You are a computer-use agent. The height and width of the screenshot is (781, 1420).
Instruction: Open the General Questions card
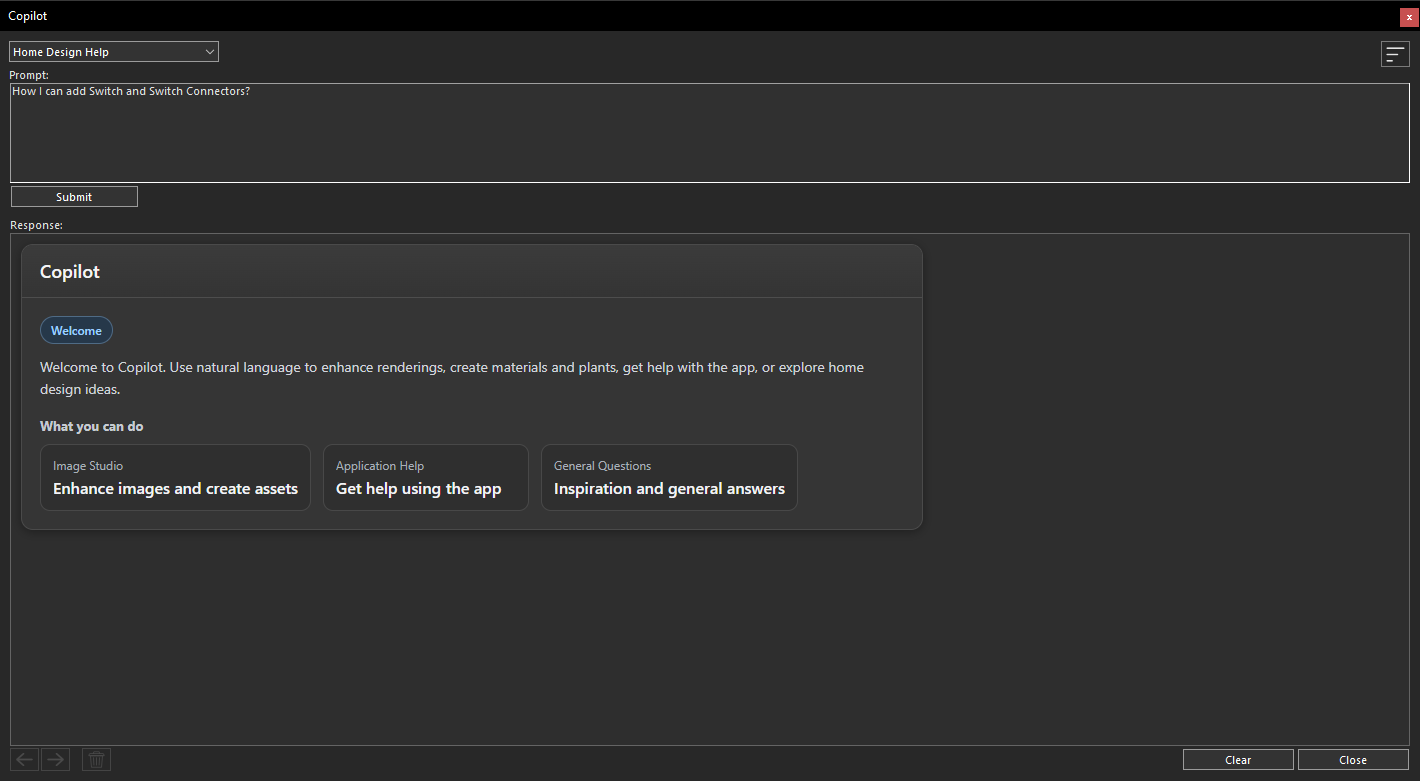pyautogui.click(x=669, y=478)
